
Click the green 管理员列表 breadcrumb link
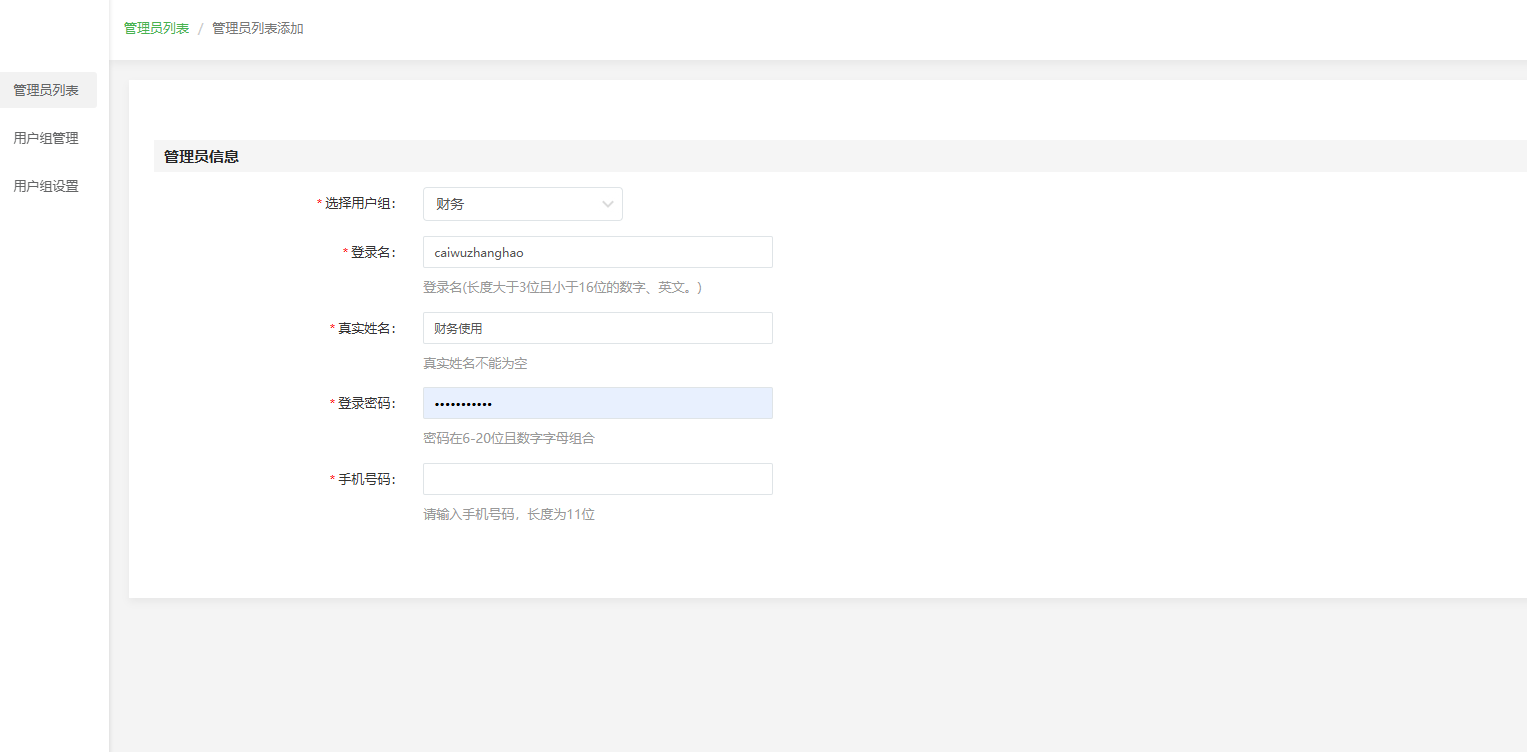pos(156,28)
